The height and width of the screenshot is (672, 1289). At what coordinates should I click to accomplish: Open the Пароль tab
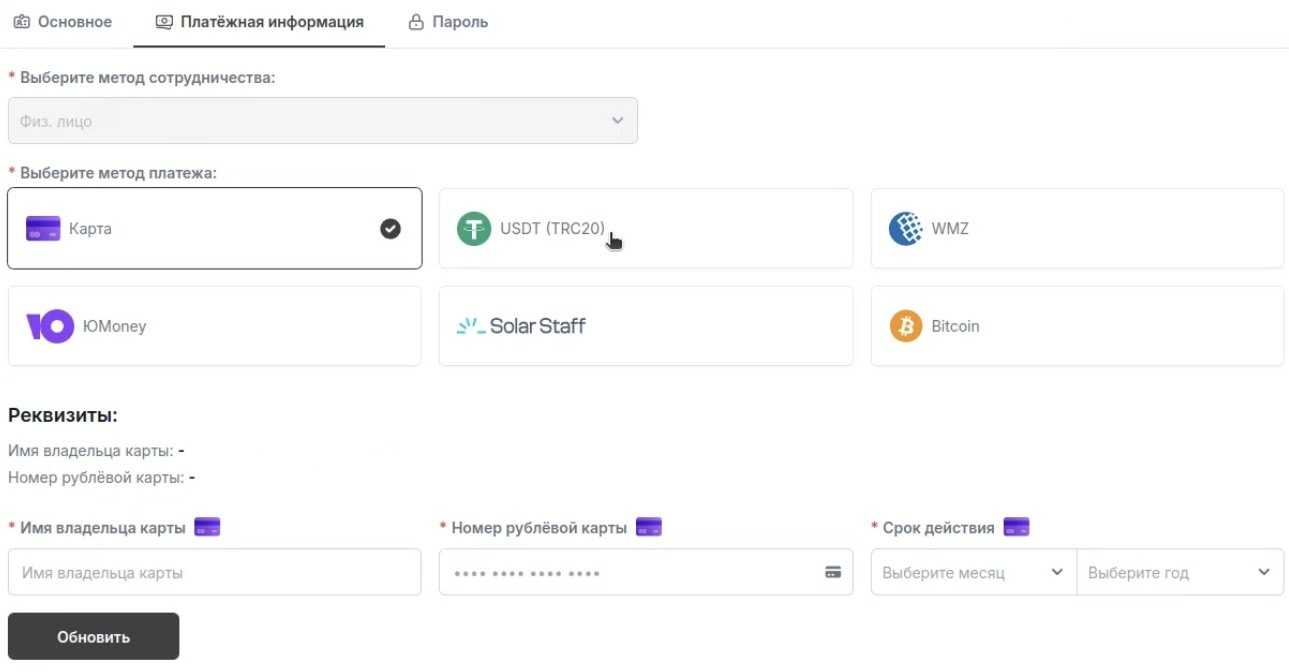coord(449,22)
